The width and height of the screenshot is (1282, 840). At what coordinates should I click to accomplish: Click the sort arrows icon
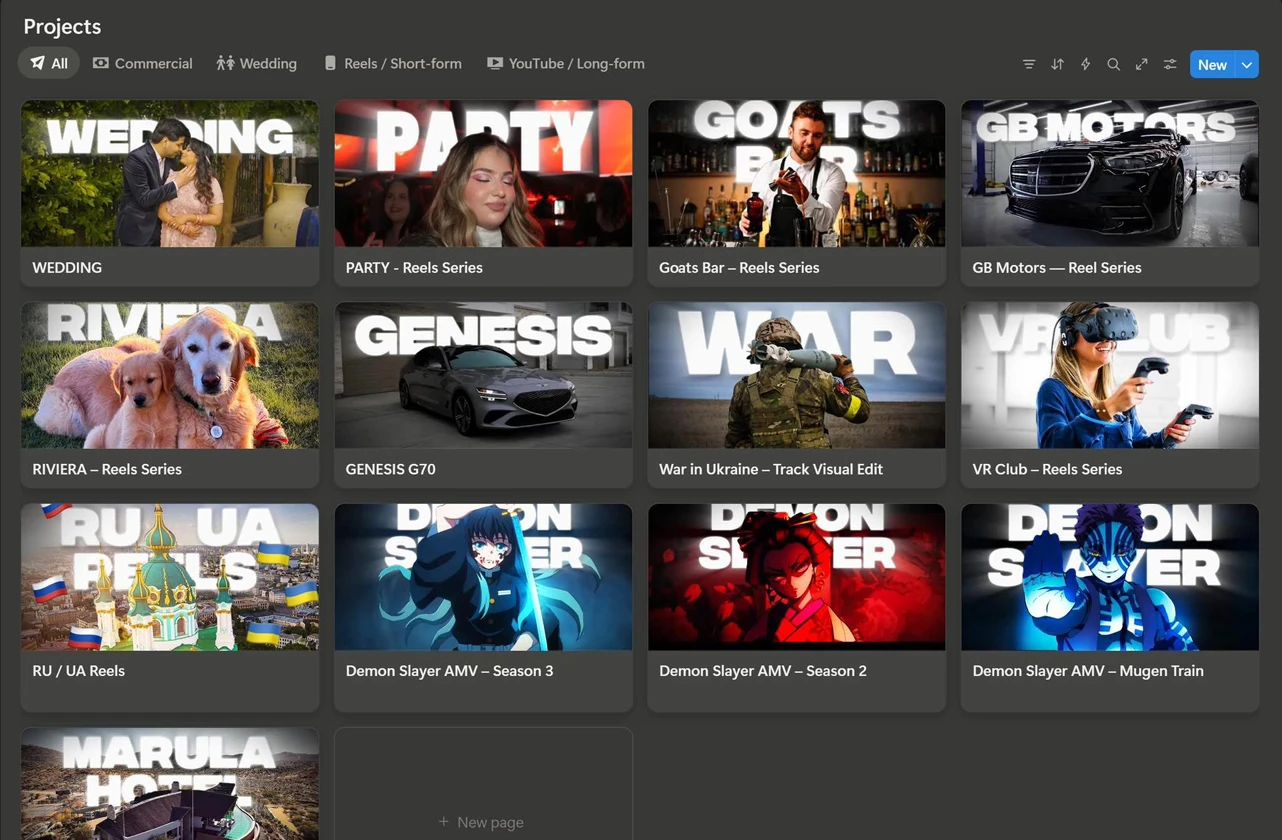1057,64
